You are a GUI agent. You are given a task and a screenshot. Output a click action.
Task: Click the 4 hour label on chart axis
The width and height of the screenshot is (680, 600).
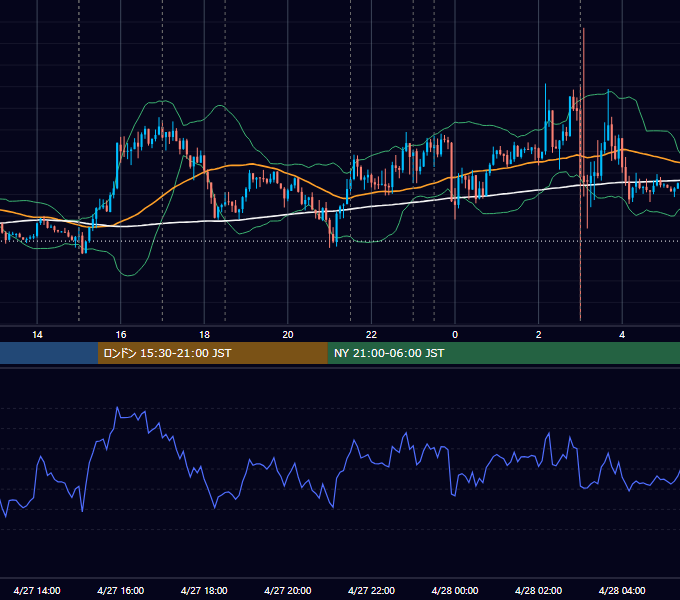(622, 335)
